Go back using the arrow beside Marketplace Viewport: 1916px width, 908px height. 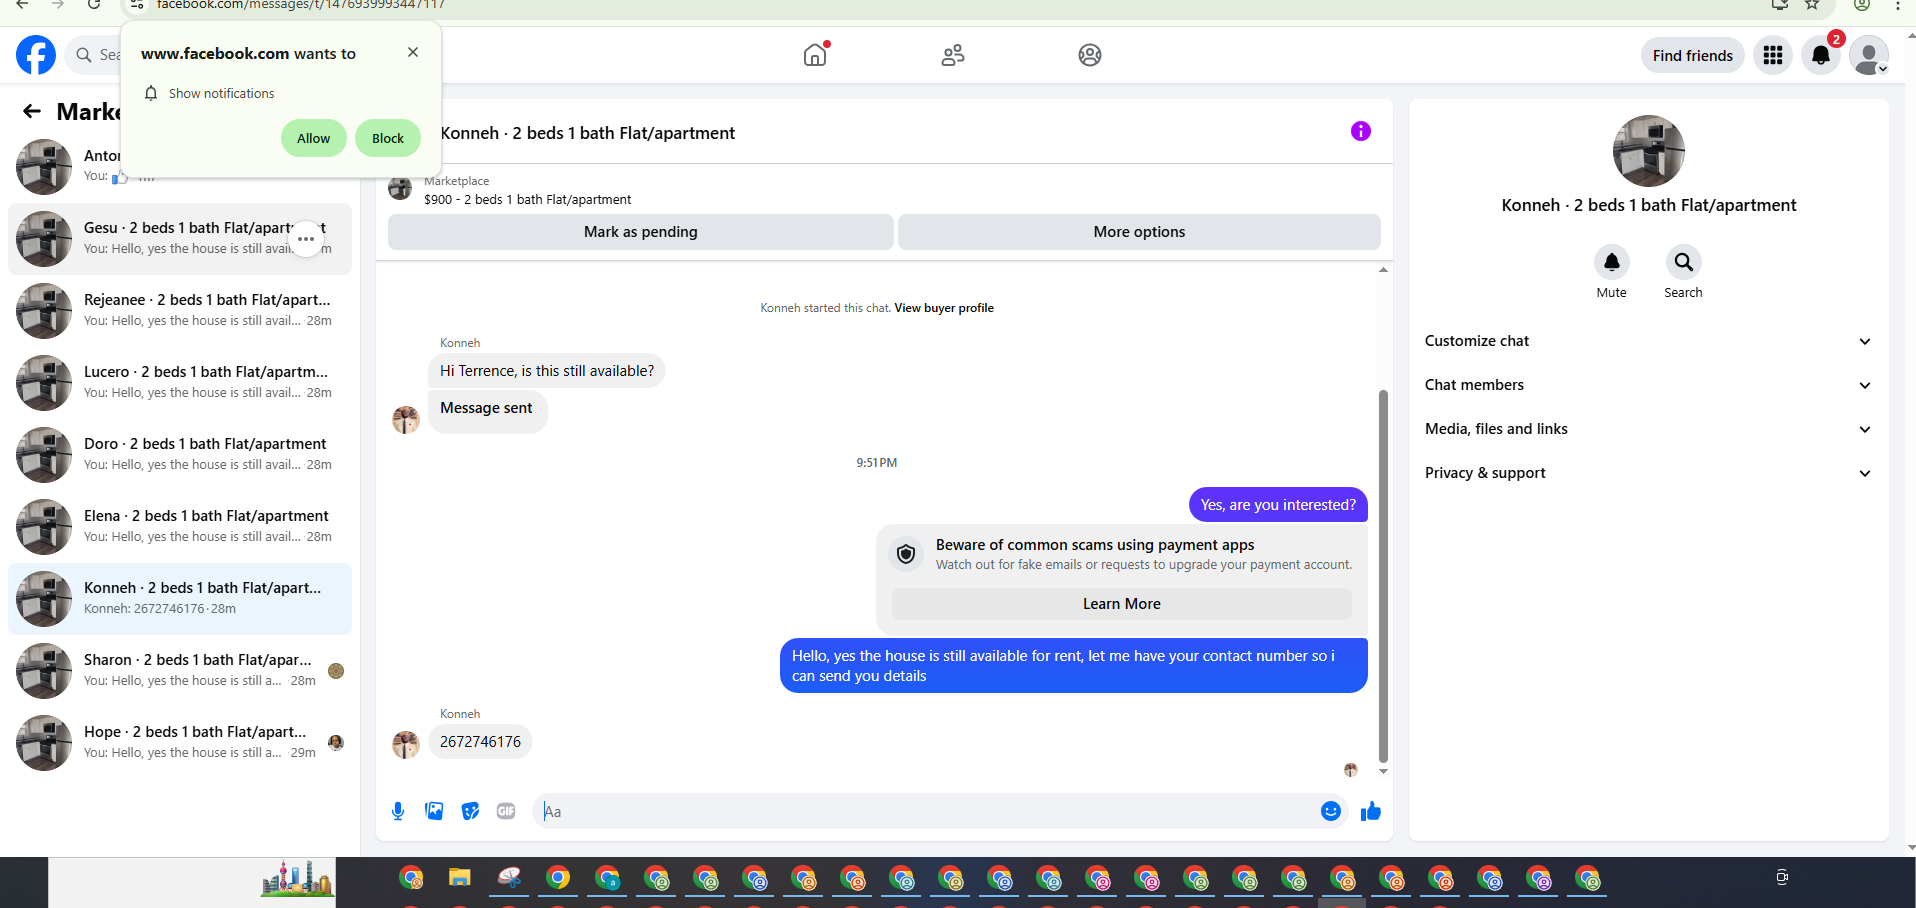pos(32,111)
